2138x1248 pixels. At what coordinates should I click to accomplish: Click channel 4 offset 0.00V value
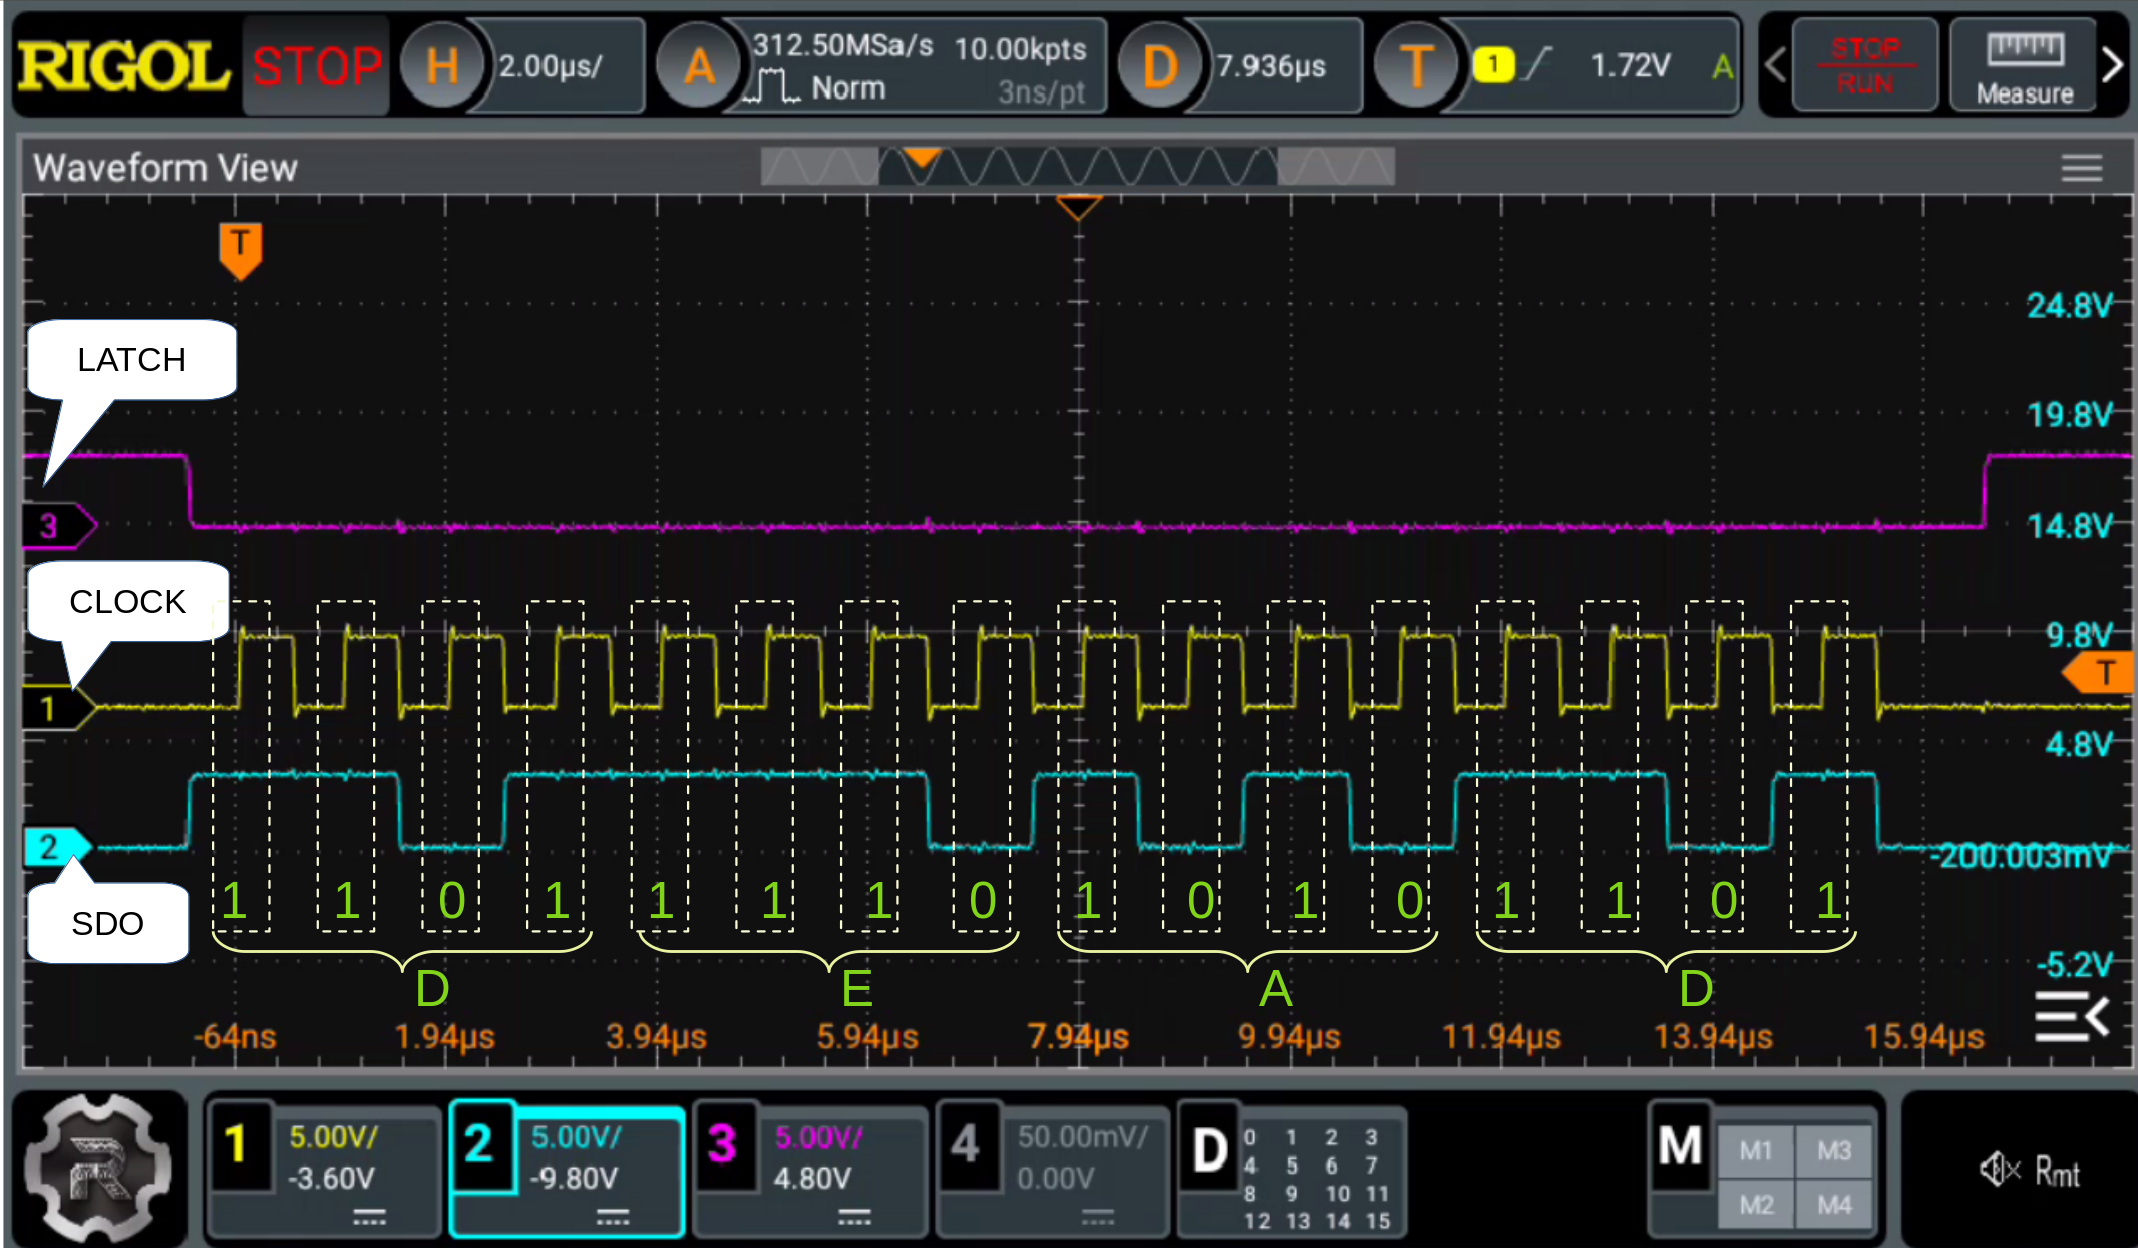tap(1054, 1179)
